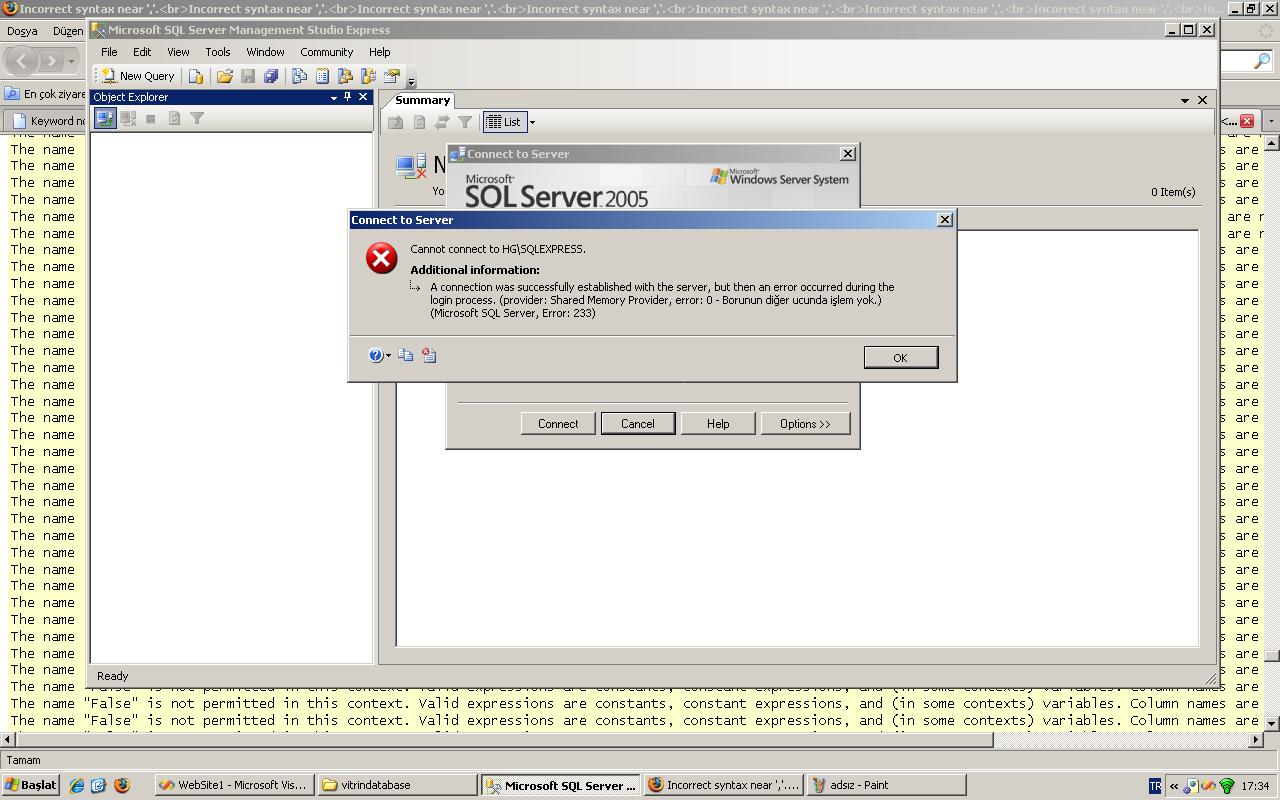This screenshot has width=1280, height=800.
Task: Switch to adsız - Paint taskbar item
Action: pos(887,785)
